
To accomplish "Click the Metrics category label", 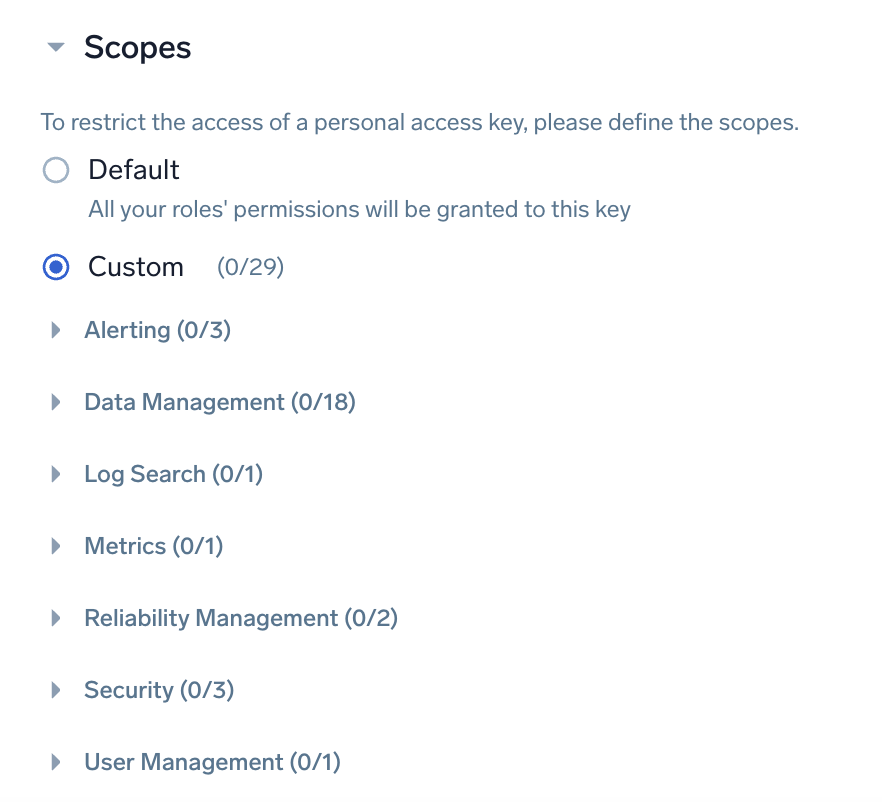I will coord(153,545).
